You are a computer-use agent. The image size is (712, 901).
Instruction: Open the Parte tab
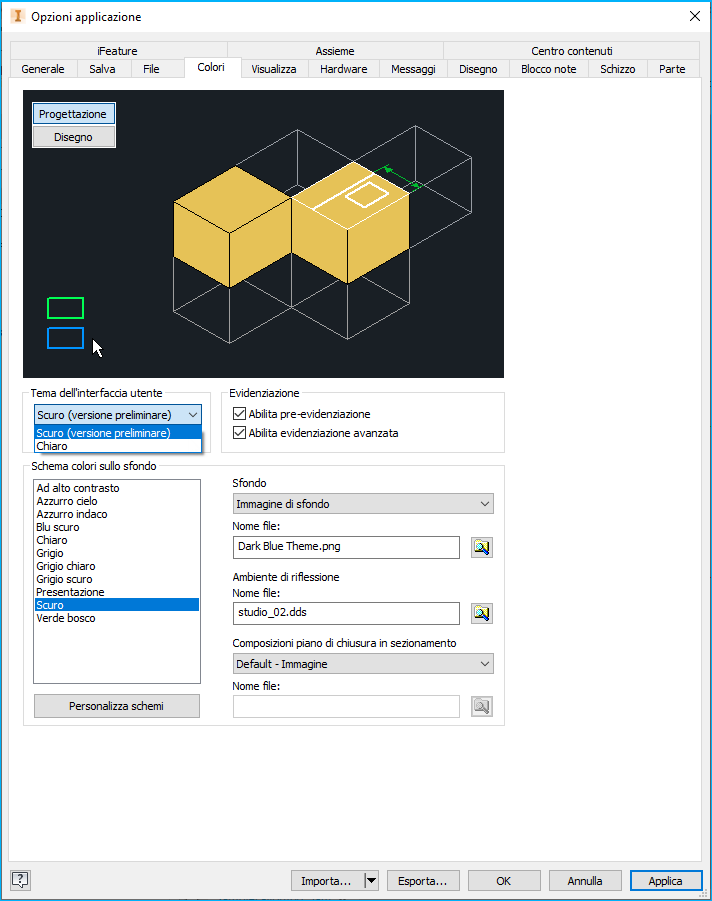pyautogui.click(x=672, y=69)
